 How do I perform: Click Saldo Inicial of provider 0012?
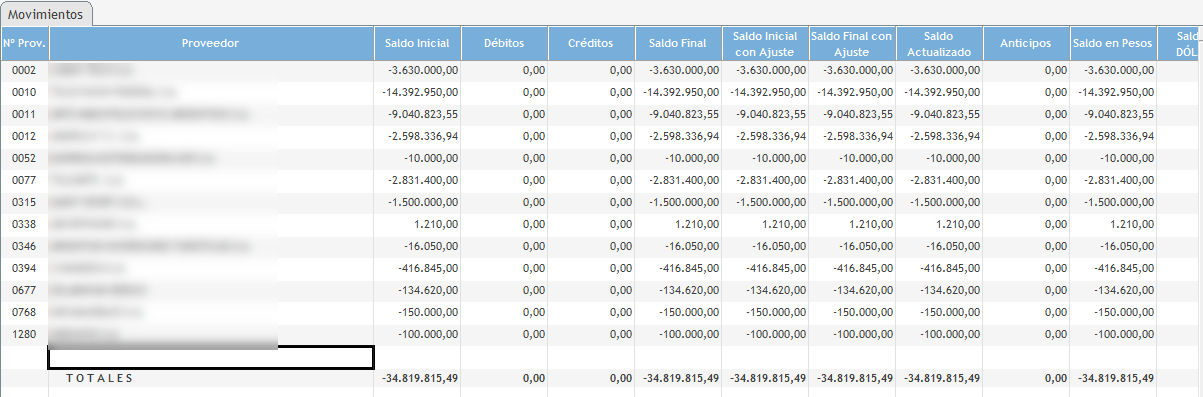(418, 136)
